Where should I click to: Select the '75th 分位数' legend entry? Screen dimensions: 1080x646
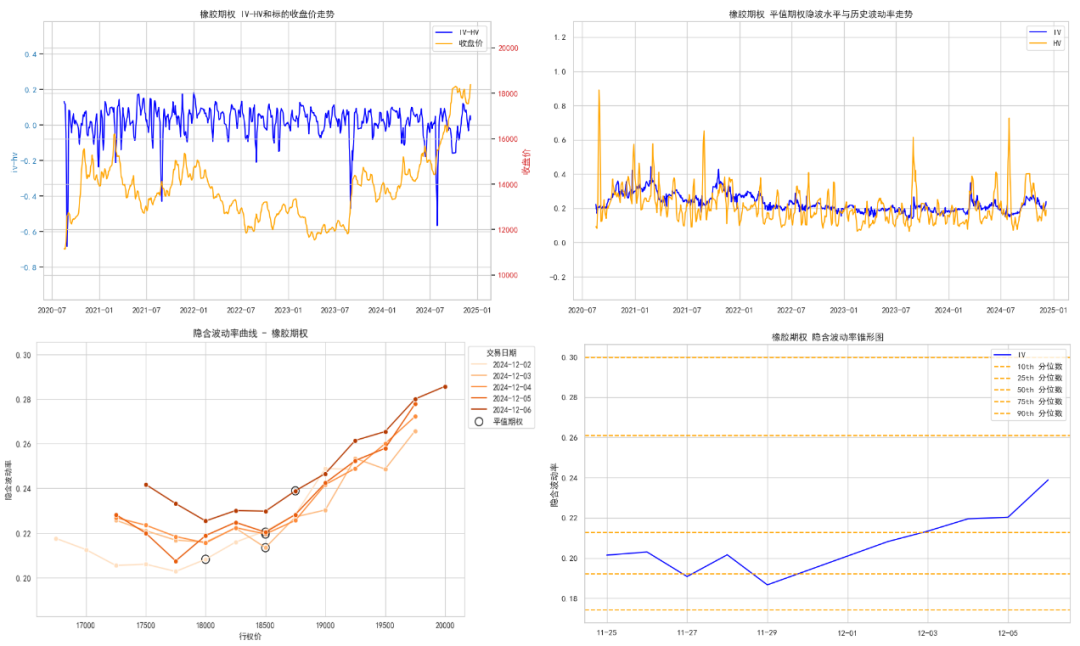tap(1028, 402)
